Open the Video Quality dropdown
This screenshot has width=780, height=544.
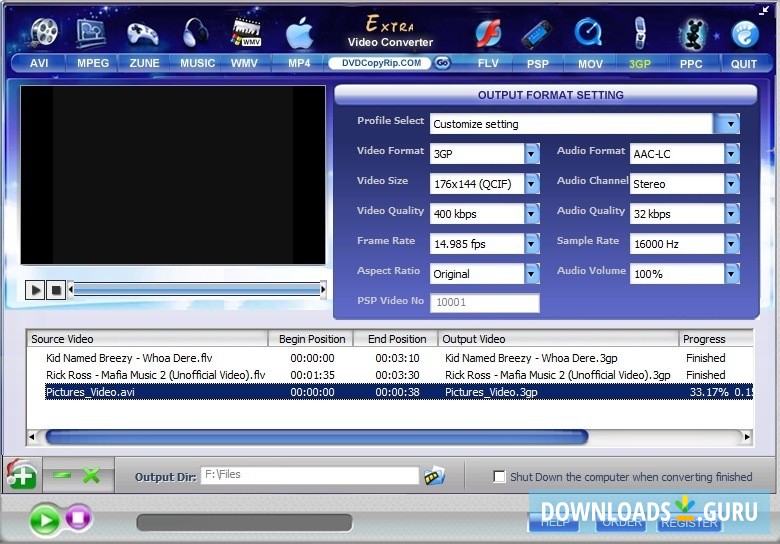click(532, 214)
